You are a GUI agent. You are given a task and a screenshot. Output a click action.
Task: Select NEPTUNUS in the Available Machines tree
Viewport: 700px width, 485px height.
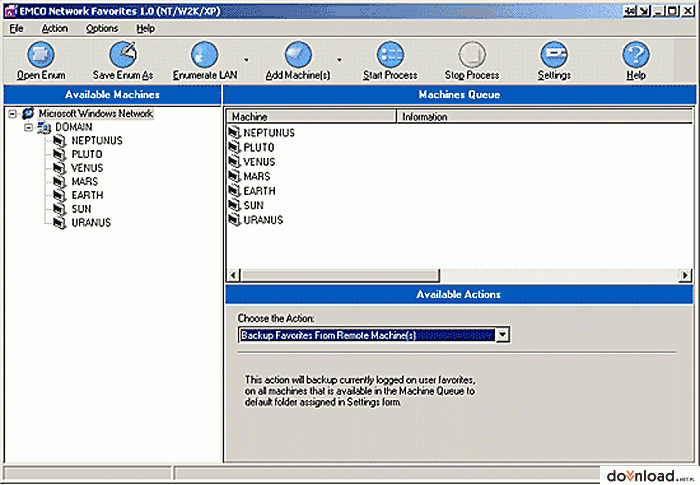pyautogui.click(x=97, y=141)
